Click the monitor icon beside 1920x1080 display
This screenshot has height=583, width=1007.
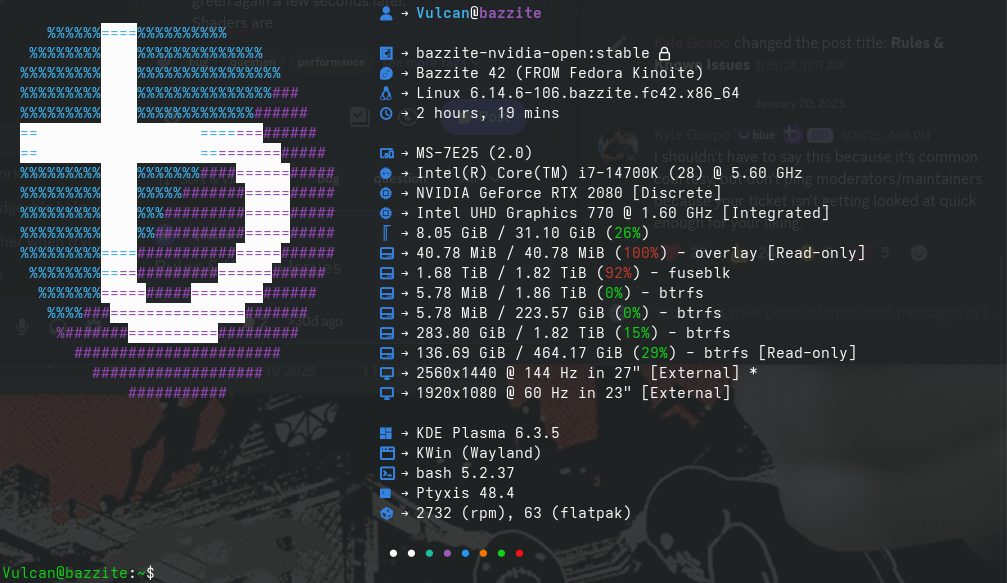click(387, 394)
